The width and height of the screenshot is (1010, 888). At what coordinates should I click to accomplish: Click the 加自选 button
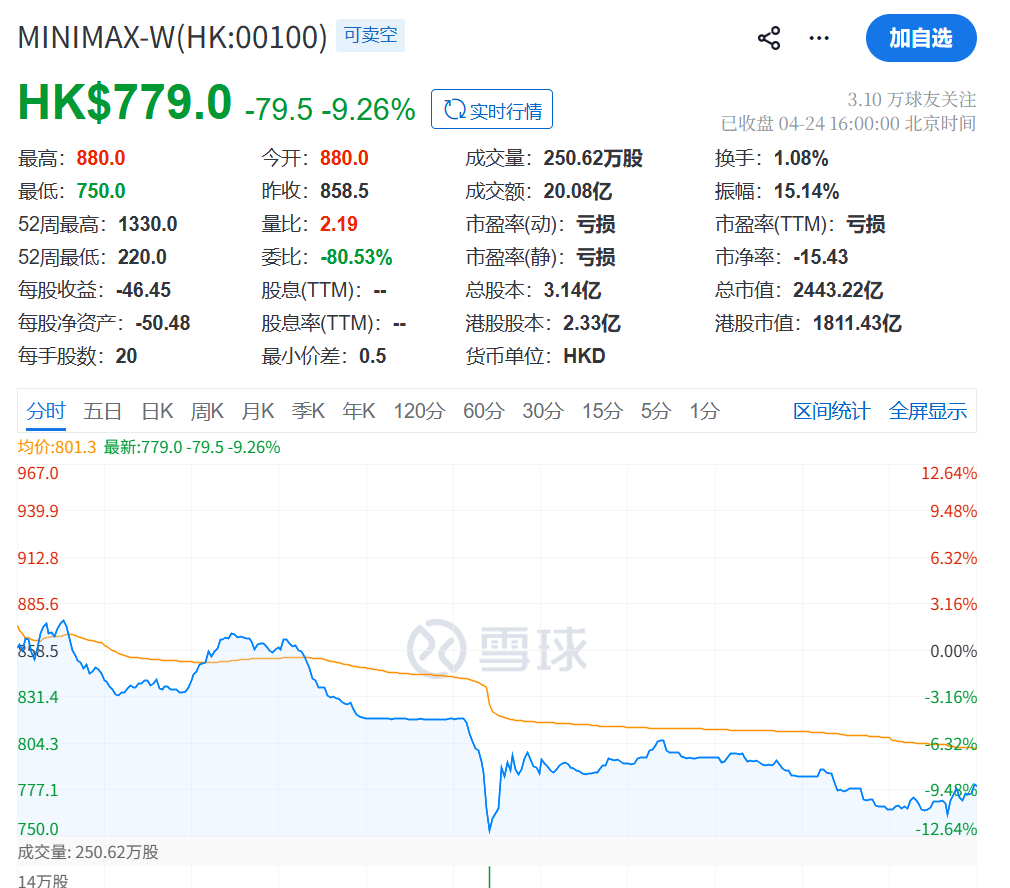[920, 39]
